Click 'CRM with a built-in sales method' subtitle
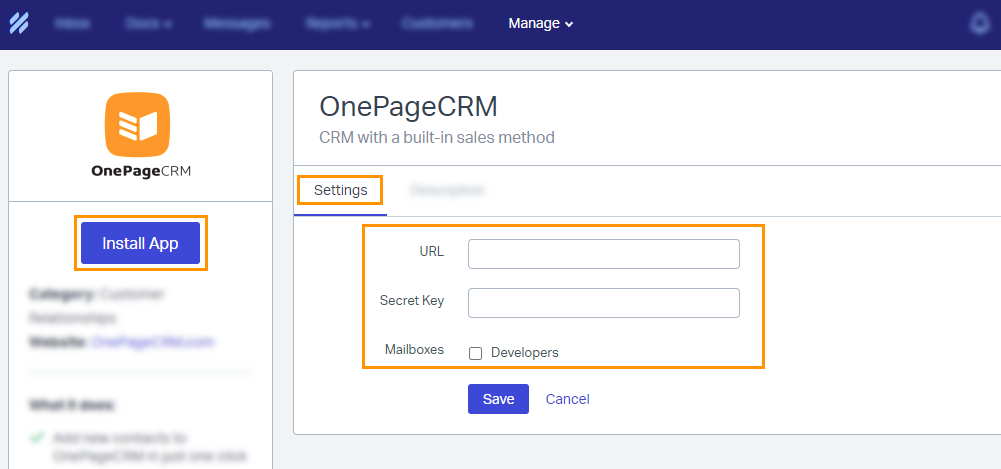Screen dimensions: 1001x469 [x=437, y=137]
